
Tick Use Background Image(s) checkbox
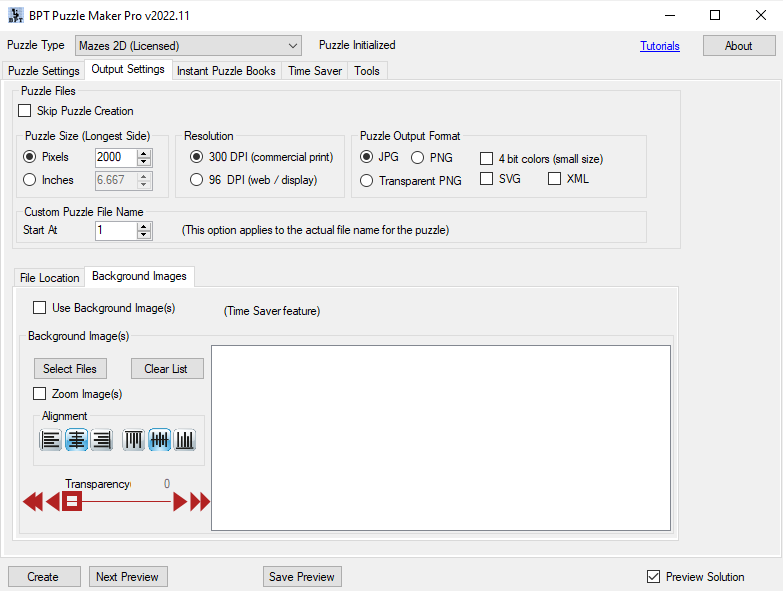39,307
